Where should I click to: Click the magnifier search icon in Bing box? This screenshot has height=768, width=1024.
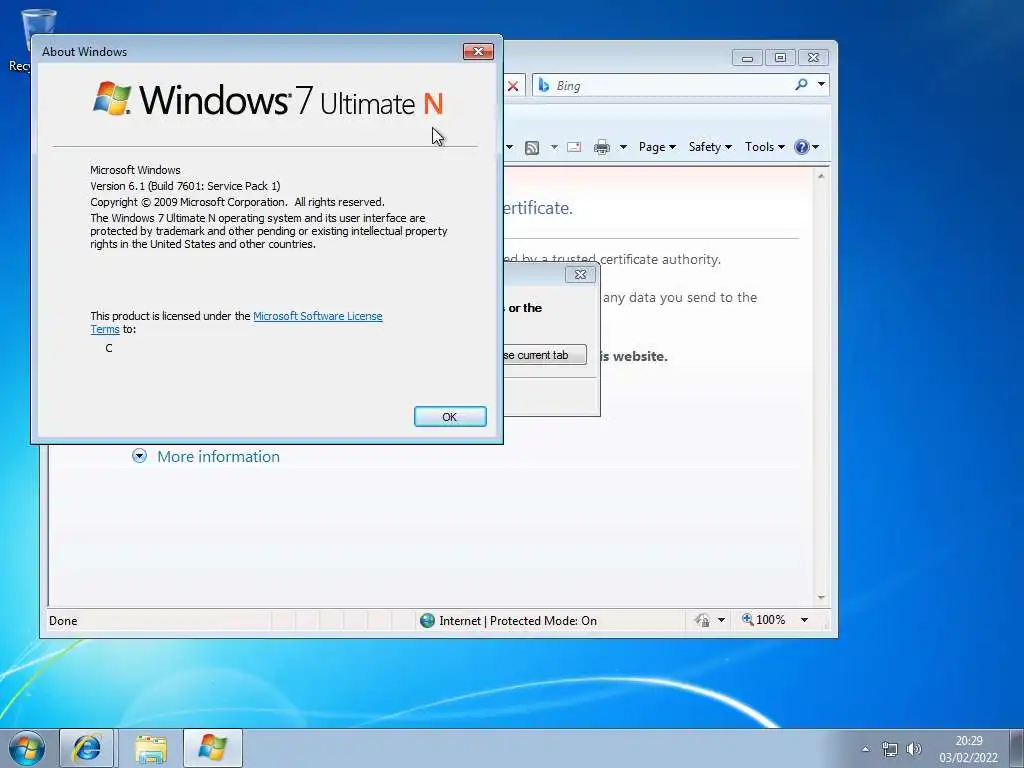(x=801, y=84)
